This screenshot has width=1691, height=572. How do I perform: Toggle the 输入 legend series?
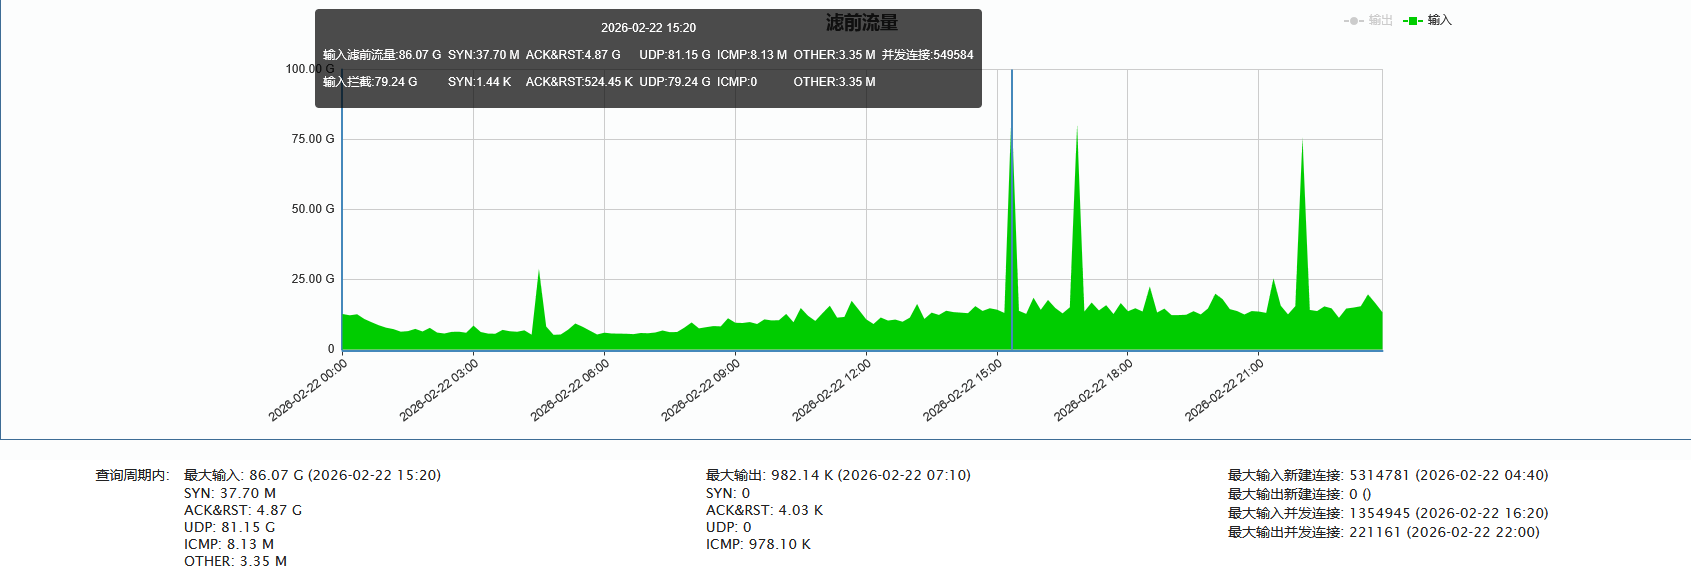pyautogui.click(x=1438, y=20)
